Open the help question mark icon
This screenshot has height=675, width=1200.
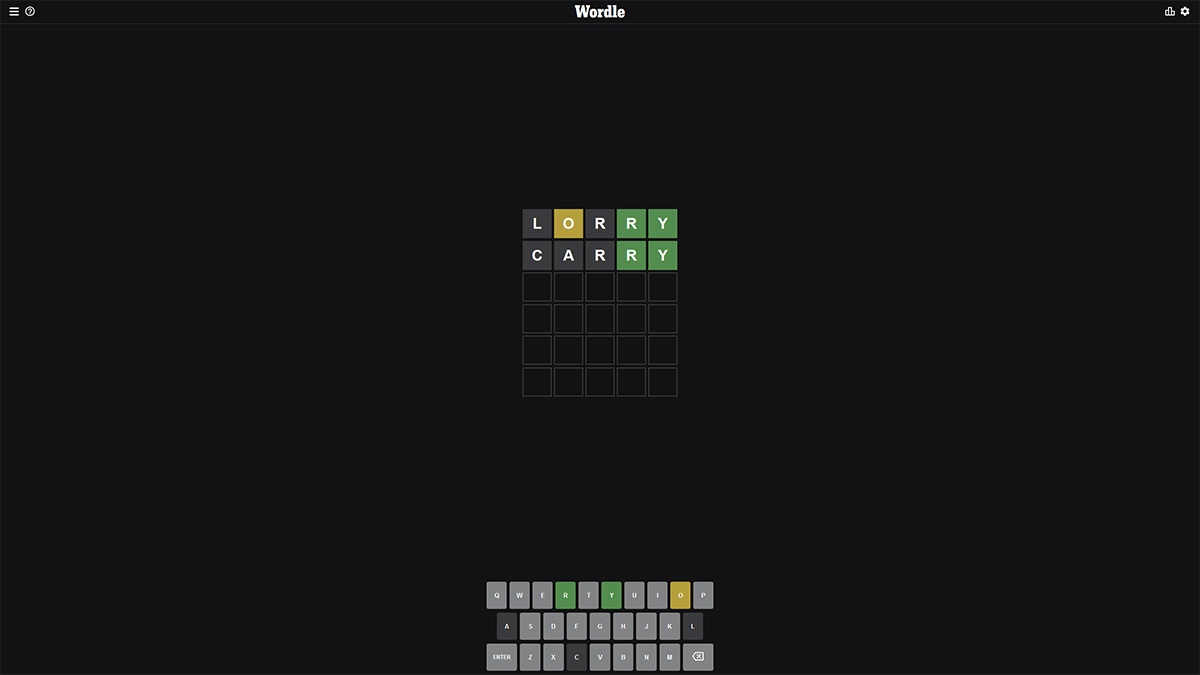[30, 12]
